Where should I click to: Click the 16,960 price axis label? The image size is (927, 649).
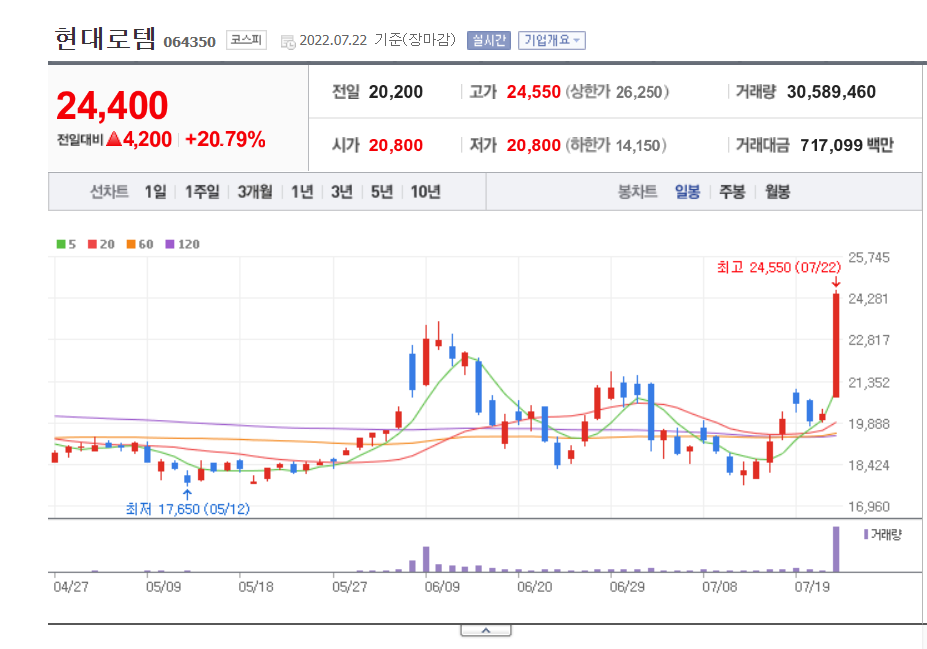point(868,507)
